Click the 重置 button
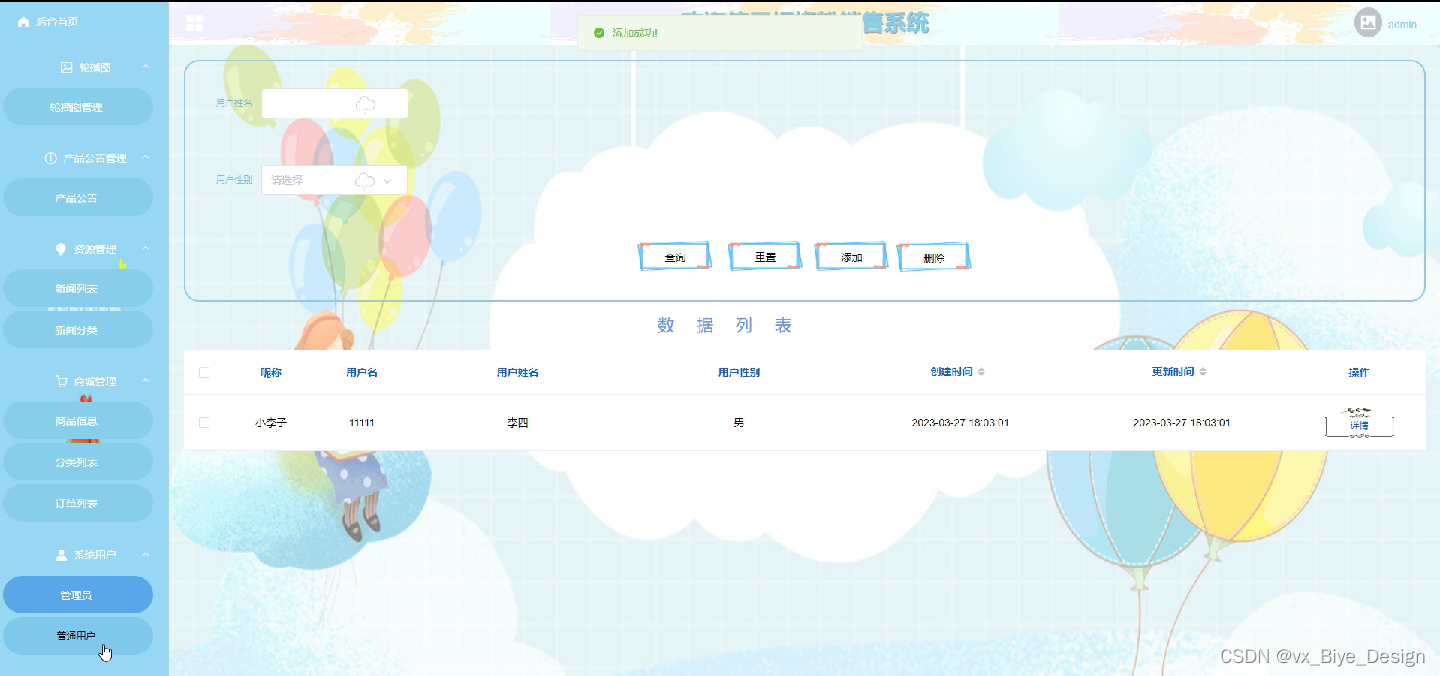This screenshot has width=1440, height=676. (765, 257)
